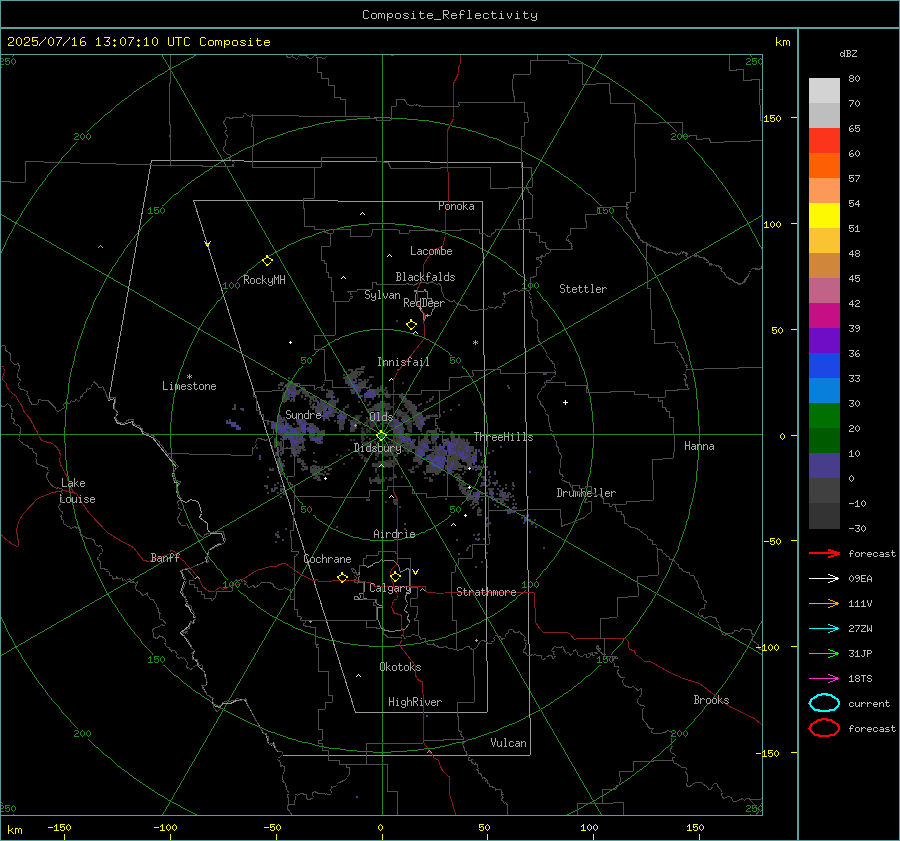Click the Brooks town label
This screenshot has width=900, height=841.
coord(711,700)
